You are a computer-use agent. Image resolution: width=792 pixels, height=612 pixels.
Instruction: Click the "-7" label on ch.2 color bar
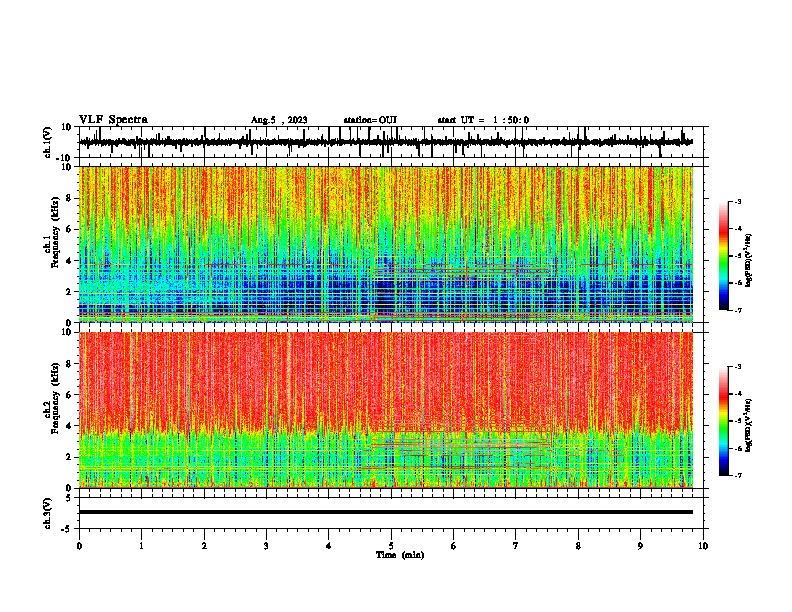click(x=738, y=476)
